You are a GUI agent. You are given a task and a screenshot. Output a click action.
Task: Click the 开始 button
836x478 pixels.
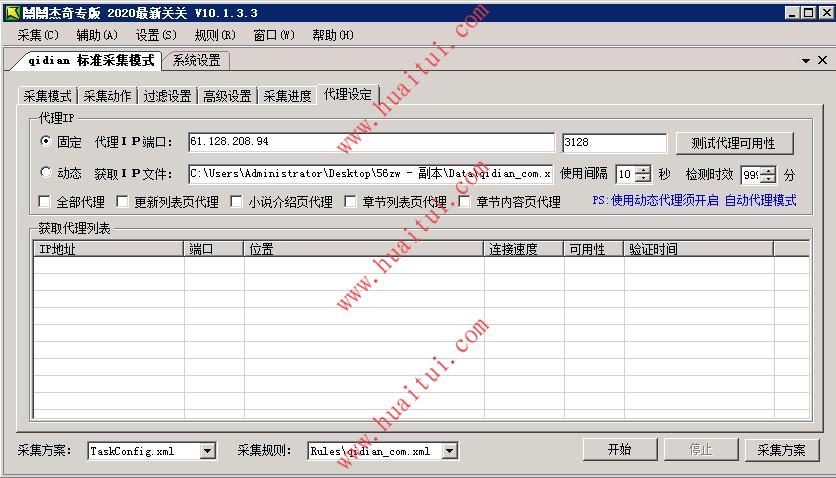(x=620, y=450)
